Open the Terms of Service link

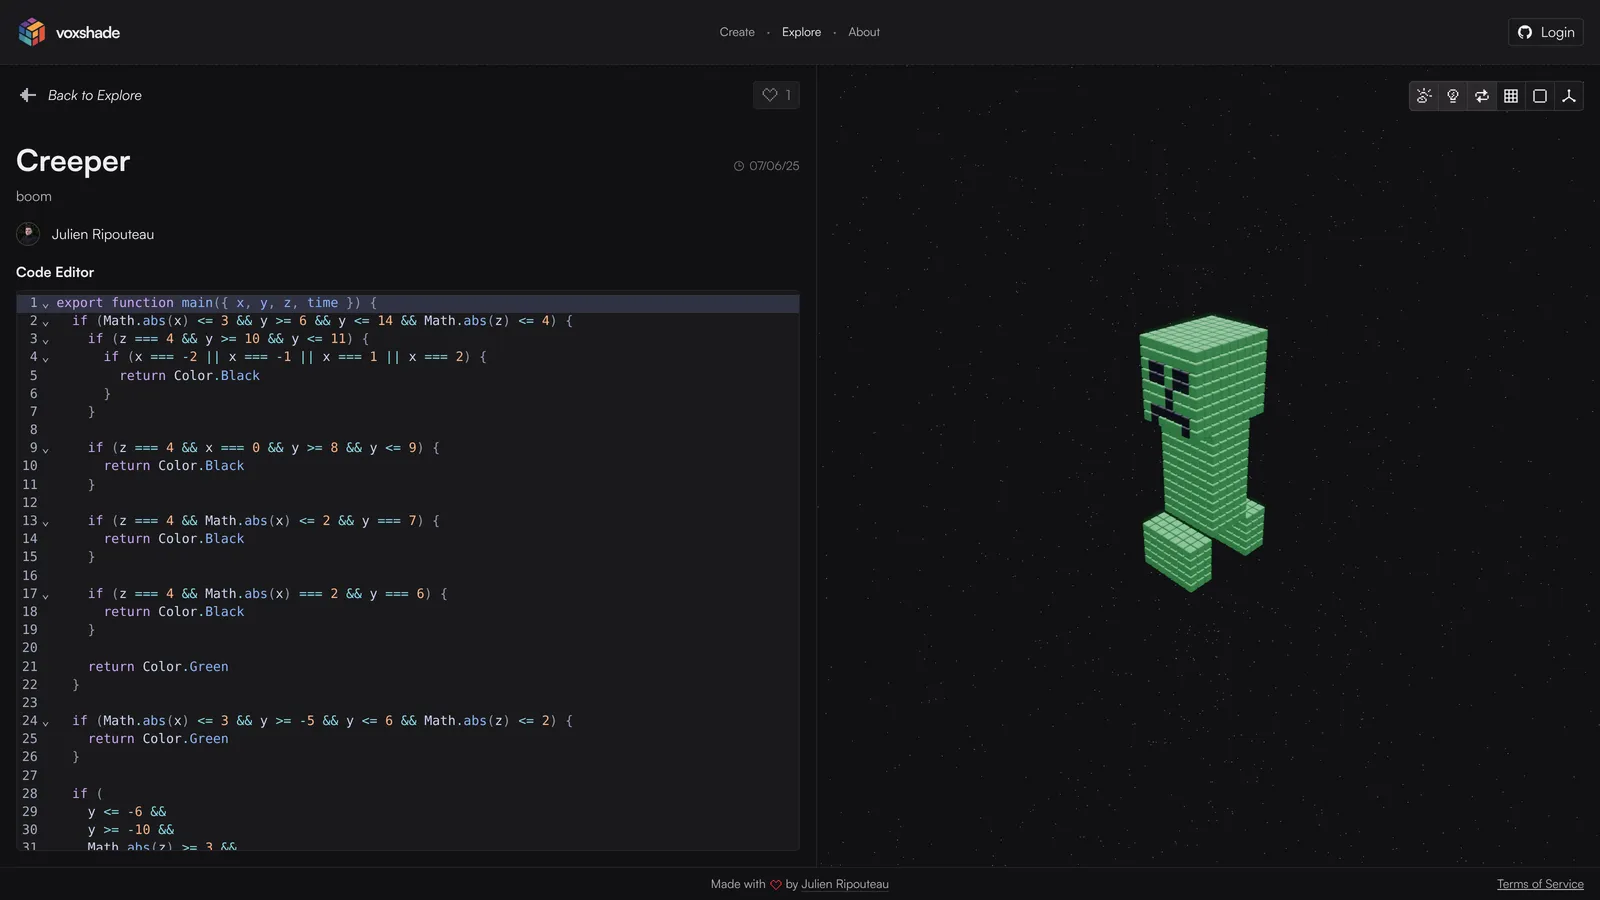coord(1540,884)
